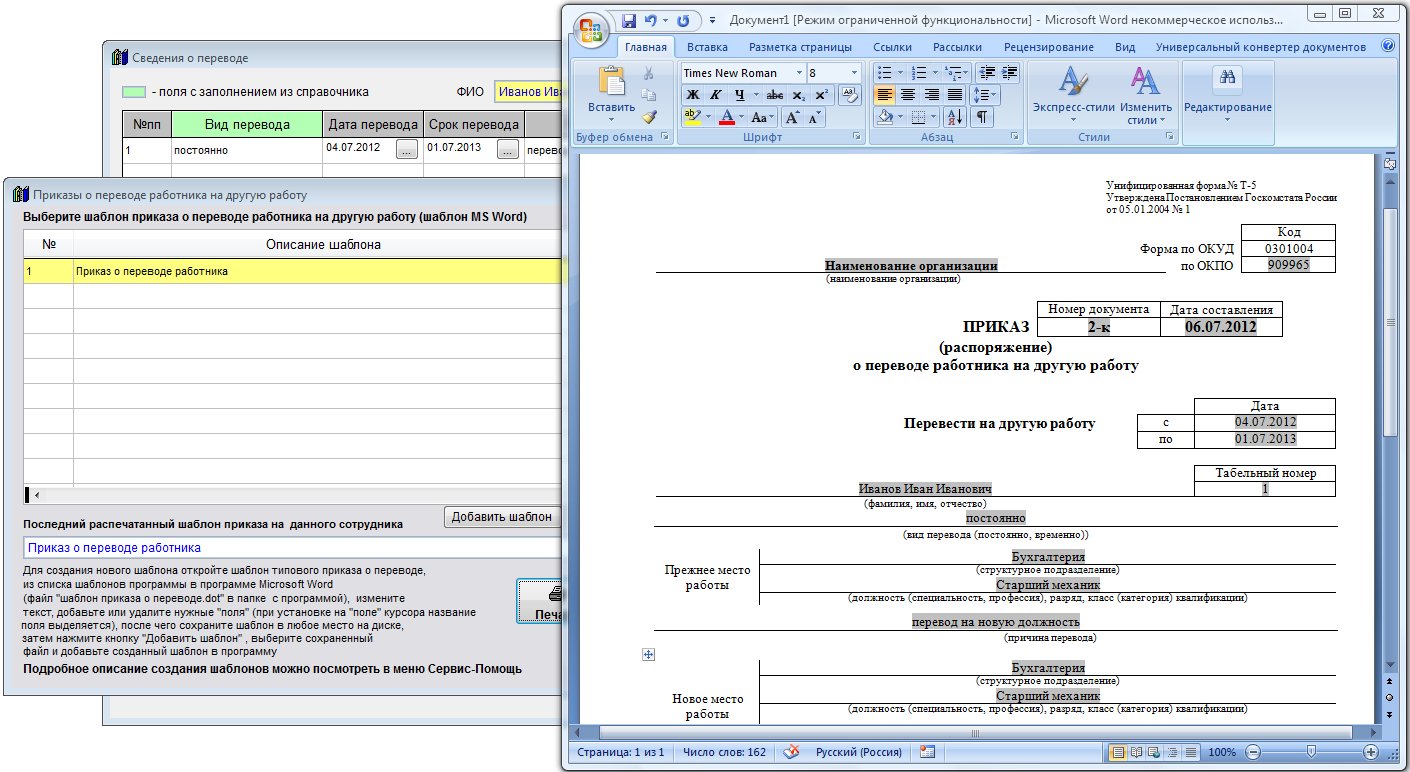Screen dimensions: 1410x772
Task: Toggle bold (Ж) formatting
Action: [691, 95]
